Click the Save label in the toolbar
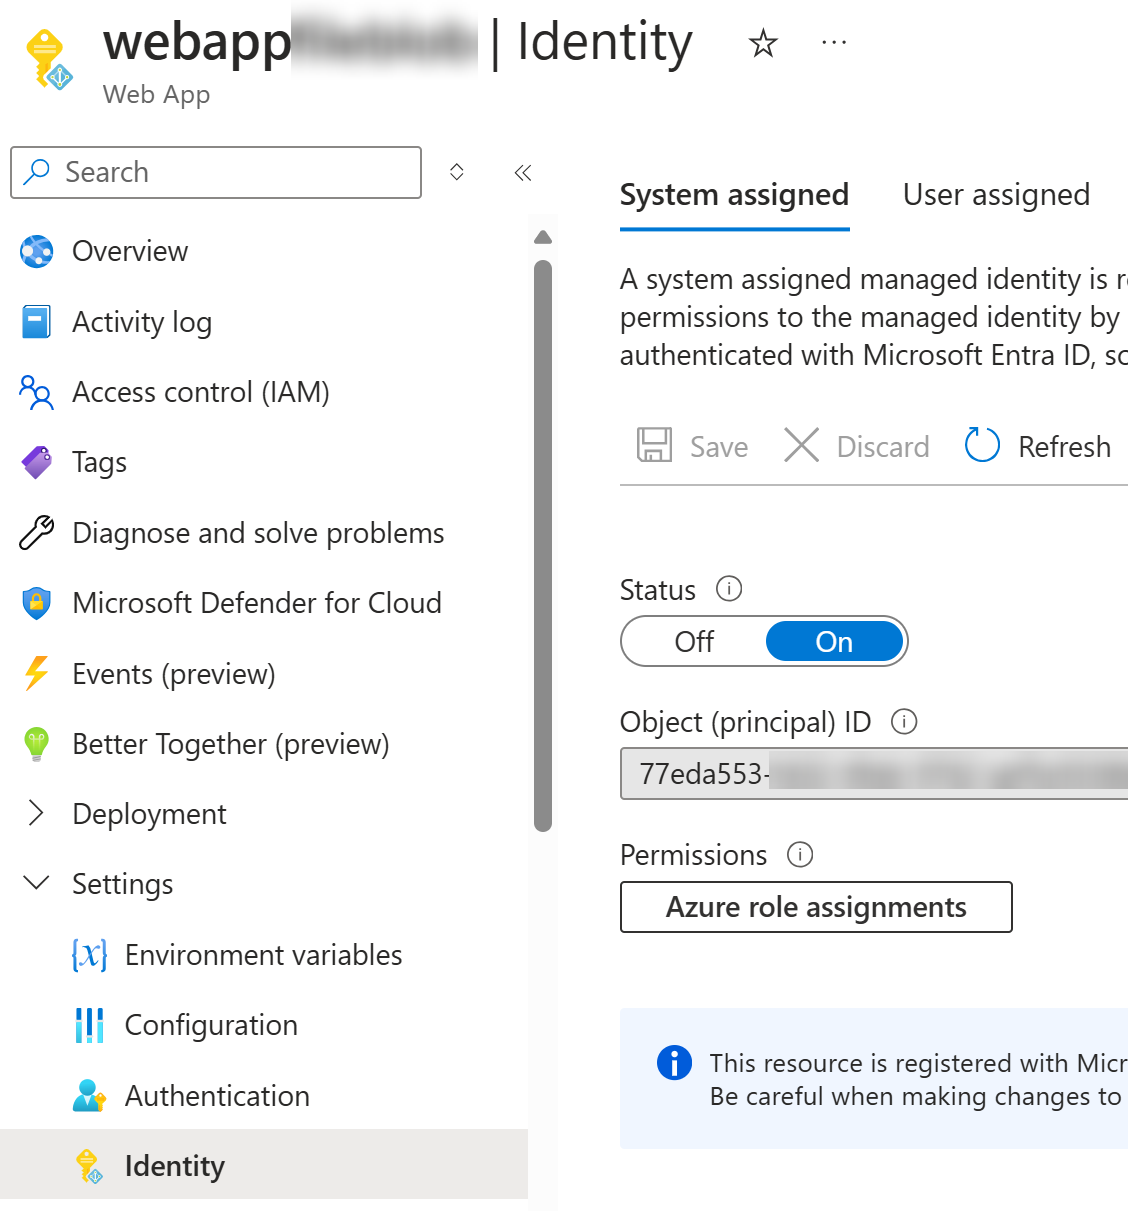The image size is (1128, 1211). [x=719, y=447]
